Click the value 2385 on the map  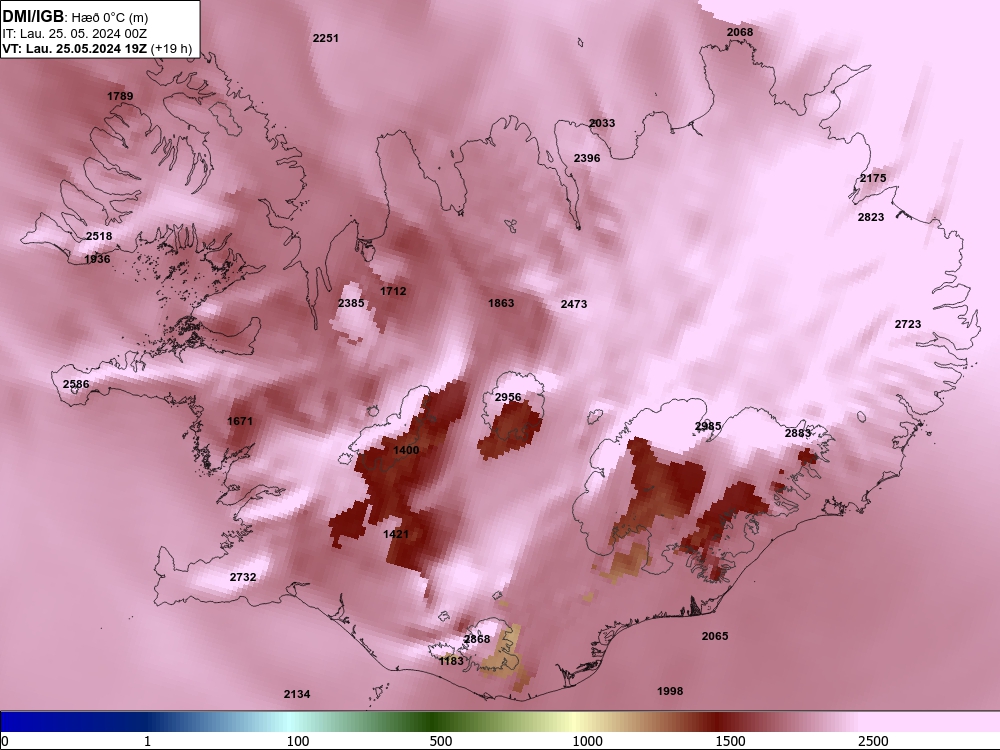[351, 304]
